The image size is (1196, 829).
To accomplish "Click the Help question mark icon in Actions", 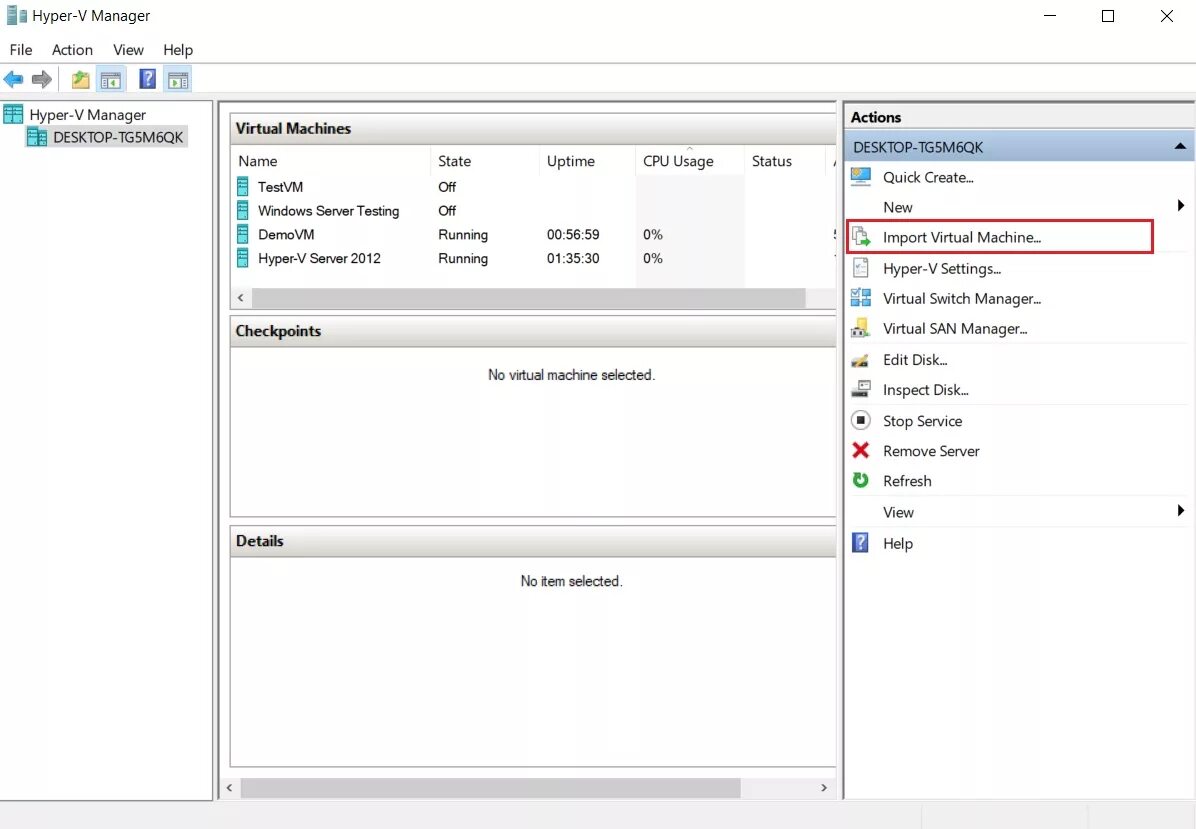I will pos(860,543).
